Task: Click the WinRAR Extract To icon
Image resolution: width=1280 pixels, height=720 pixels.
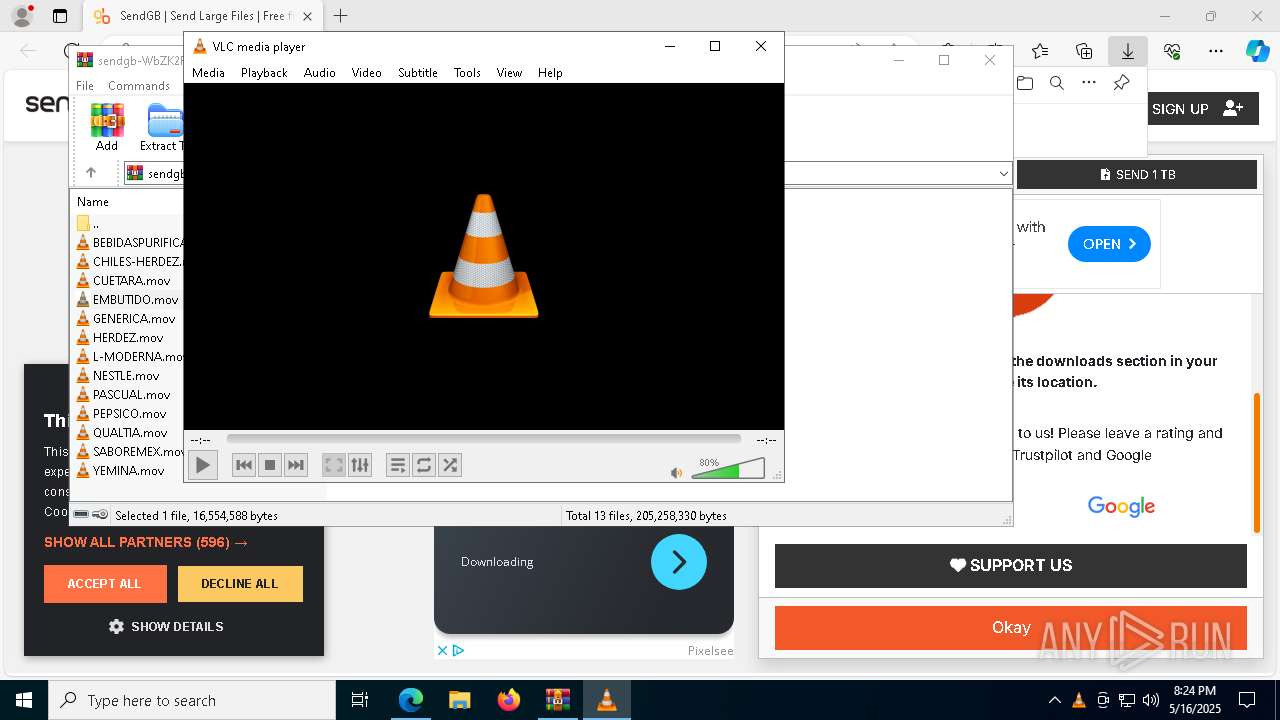Action: click(x=161, y=127)
